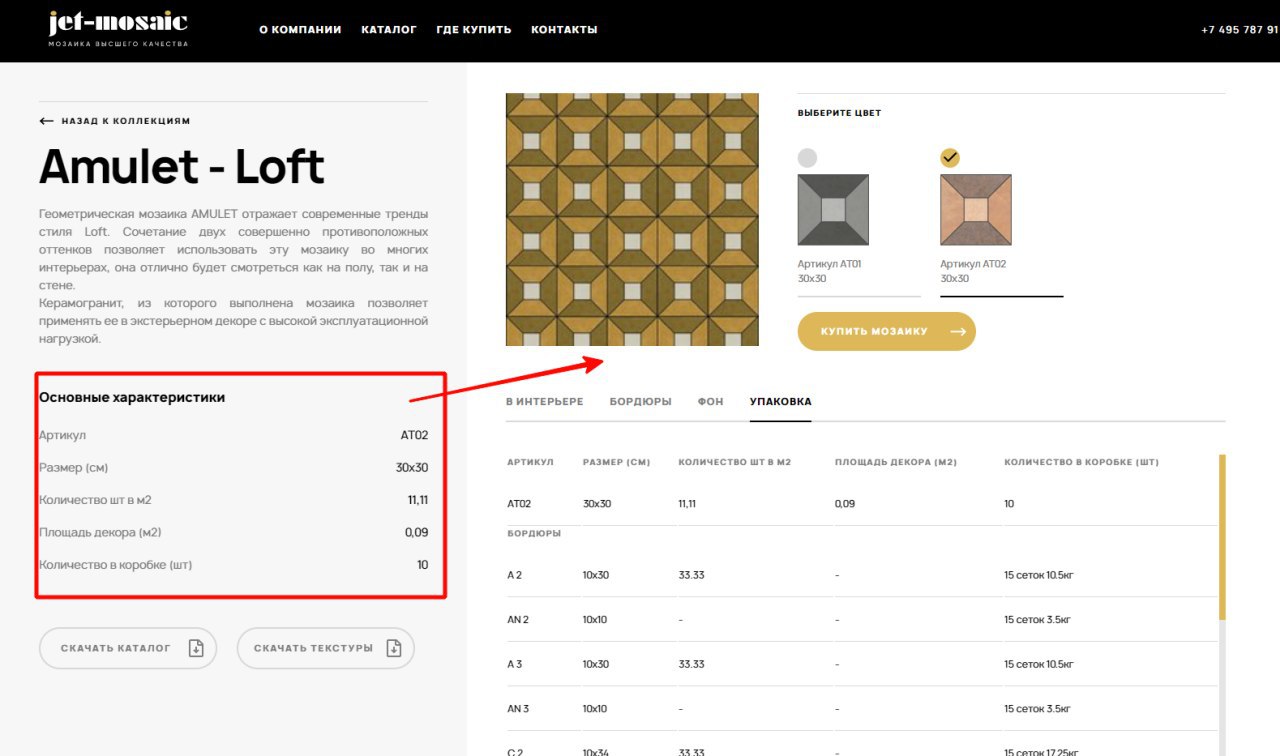Switch to В интерьере tab
The width and height of the screenshot is (1280, 756).
click(545, 401)
